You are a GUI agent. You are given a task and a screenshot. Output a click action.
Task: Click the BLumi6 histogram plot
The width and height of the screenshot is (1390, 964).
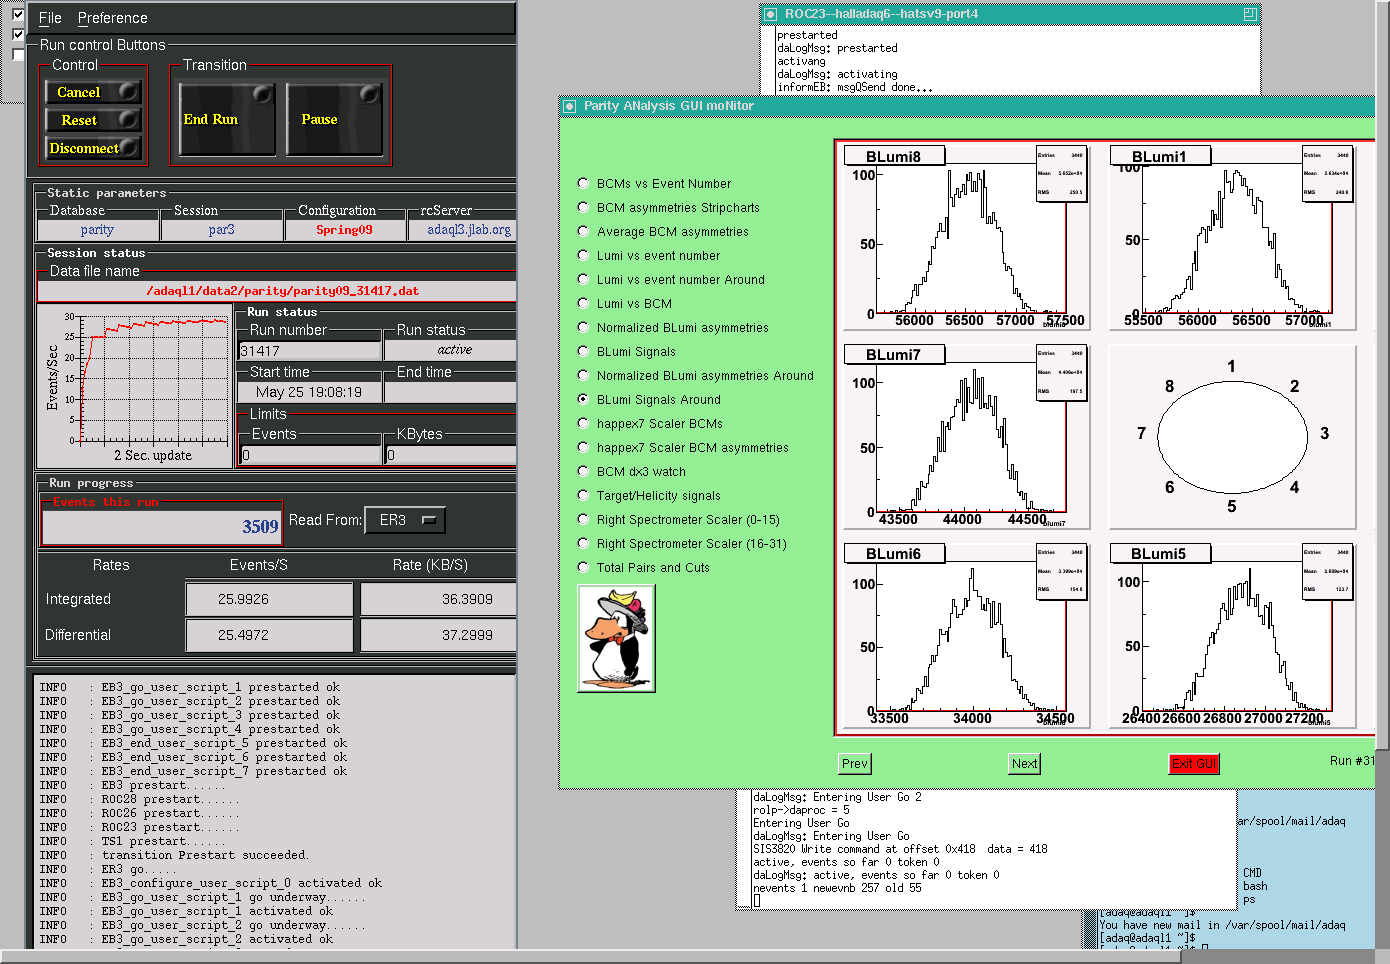pyautogui.click(x=966, y=635)
